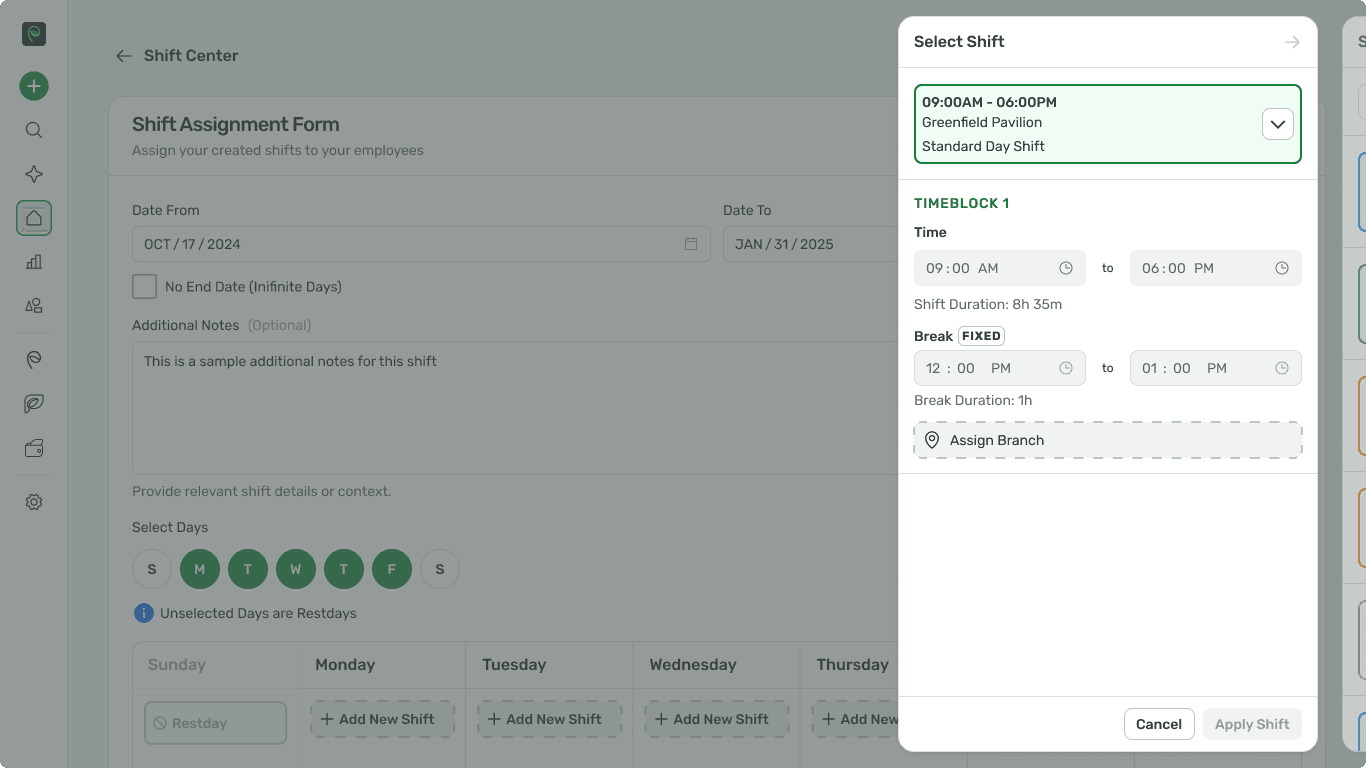Open the wallet icon in sidebar
This screenshot has width=1366, height=768.
pyautogui.click(x=34, y=449)
